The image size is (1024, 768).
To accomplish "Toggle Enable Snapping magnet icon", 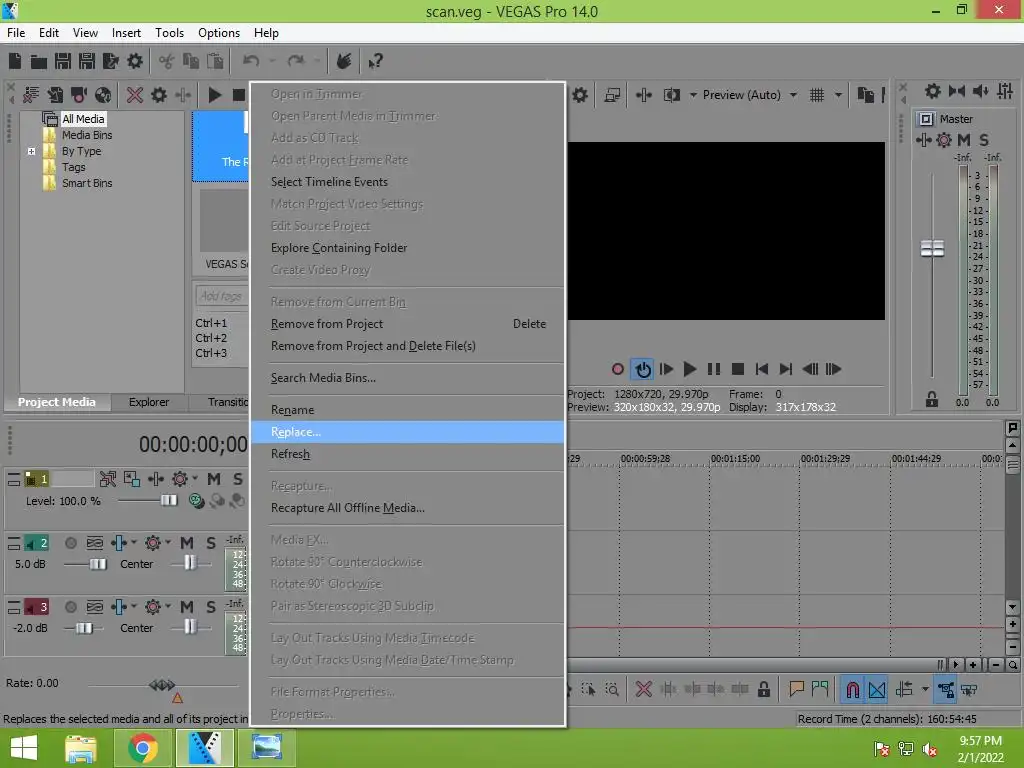I will point(852,690).
